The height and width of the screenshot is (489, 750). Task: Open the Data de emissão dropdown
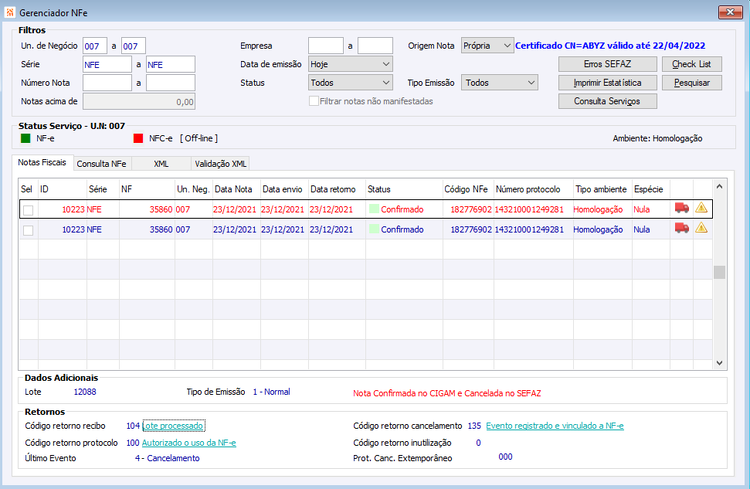tap(351, 64)
